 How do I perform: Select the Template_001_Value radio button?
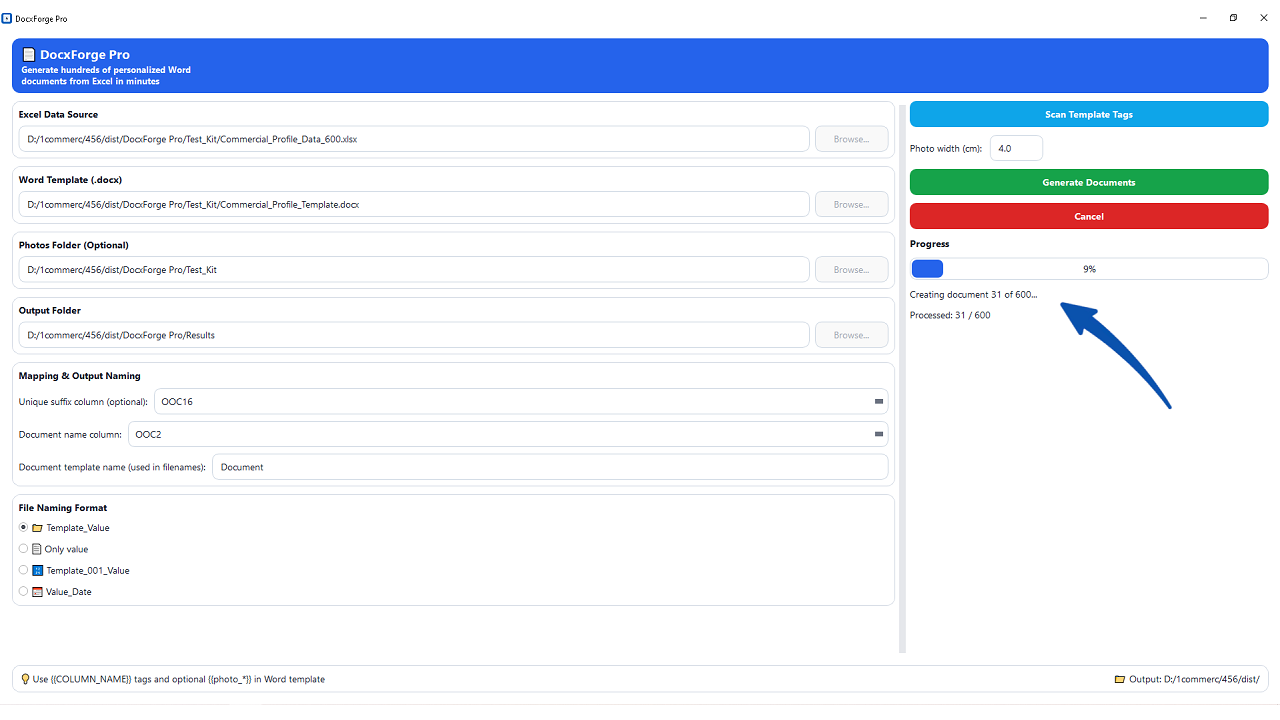click(24, 570)
